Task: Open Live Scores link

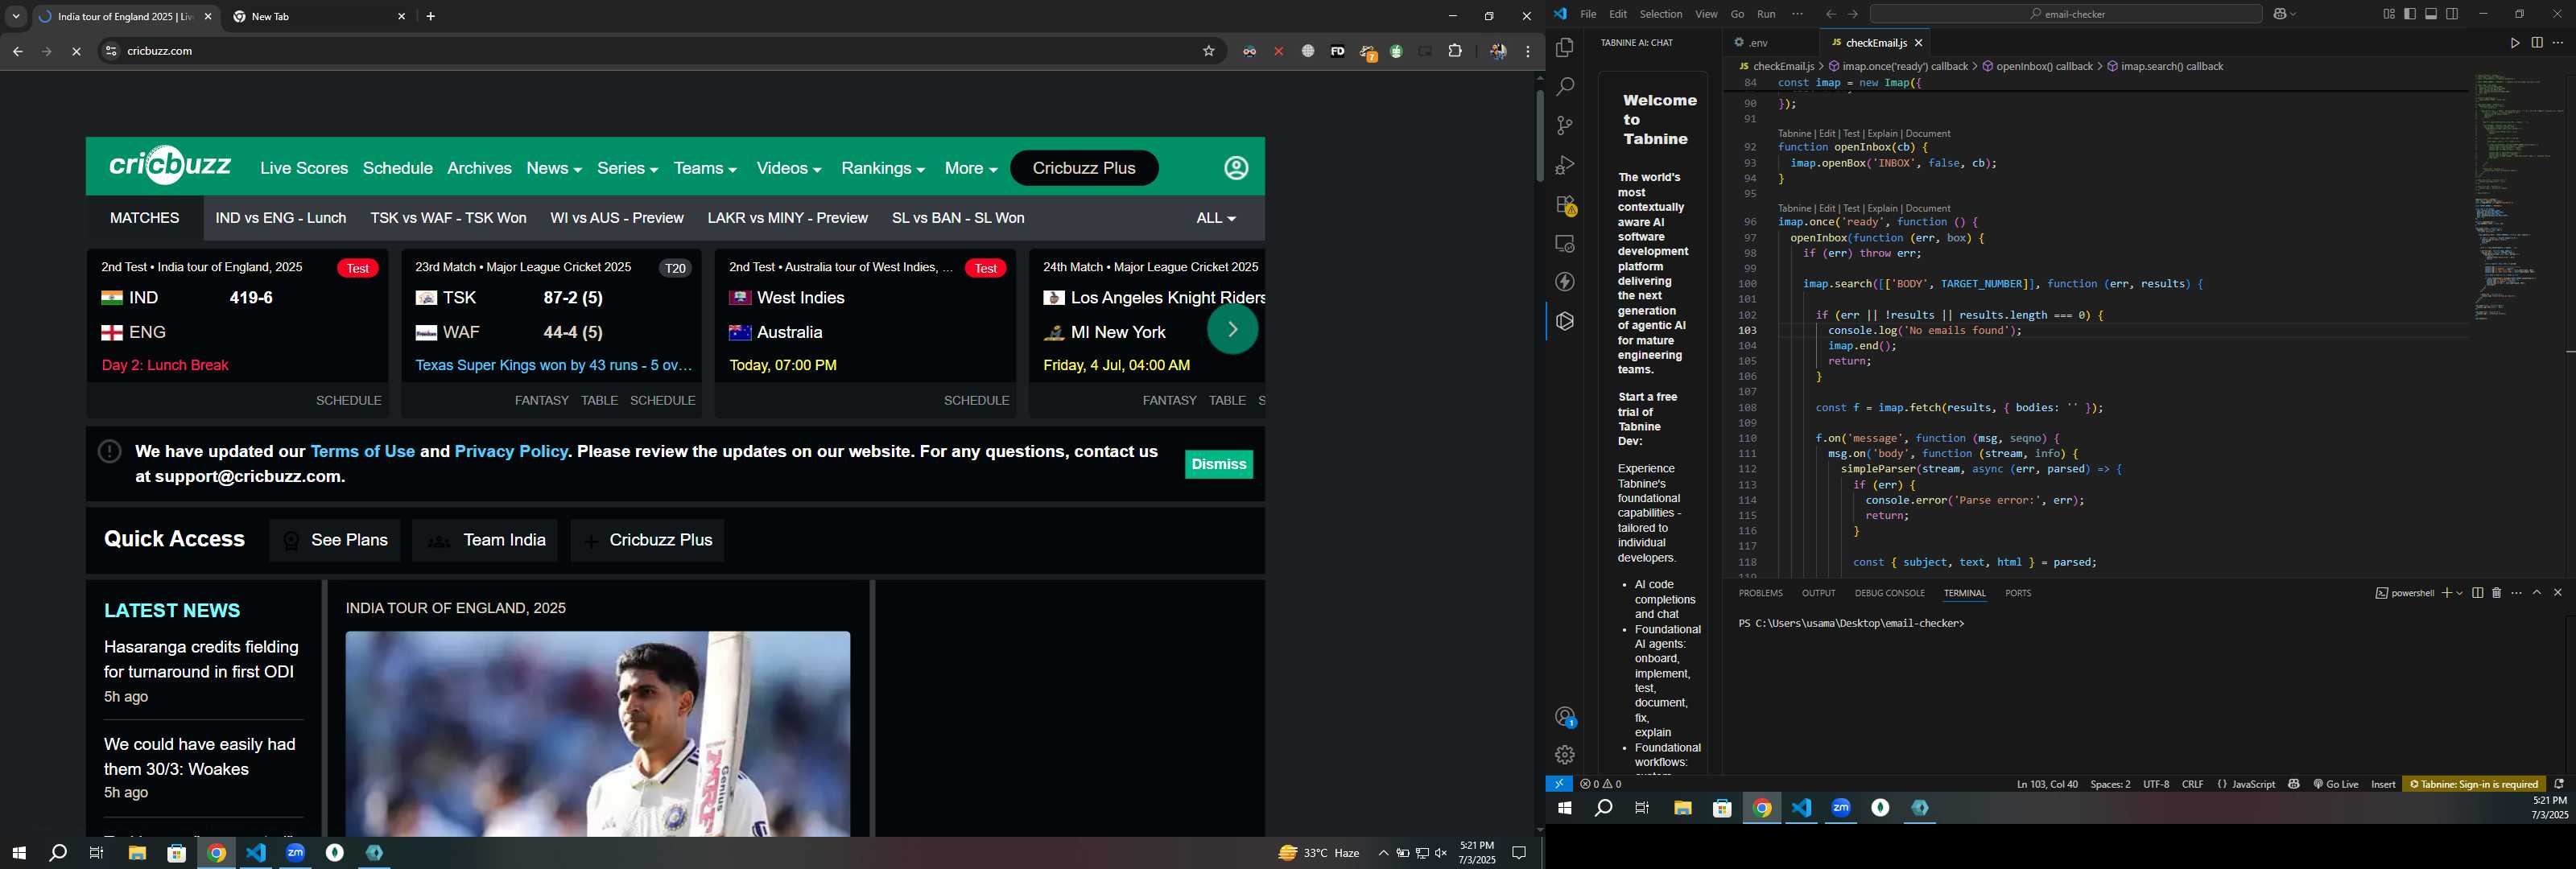Action: click(x=304, y=168)
